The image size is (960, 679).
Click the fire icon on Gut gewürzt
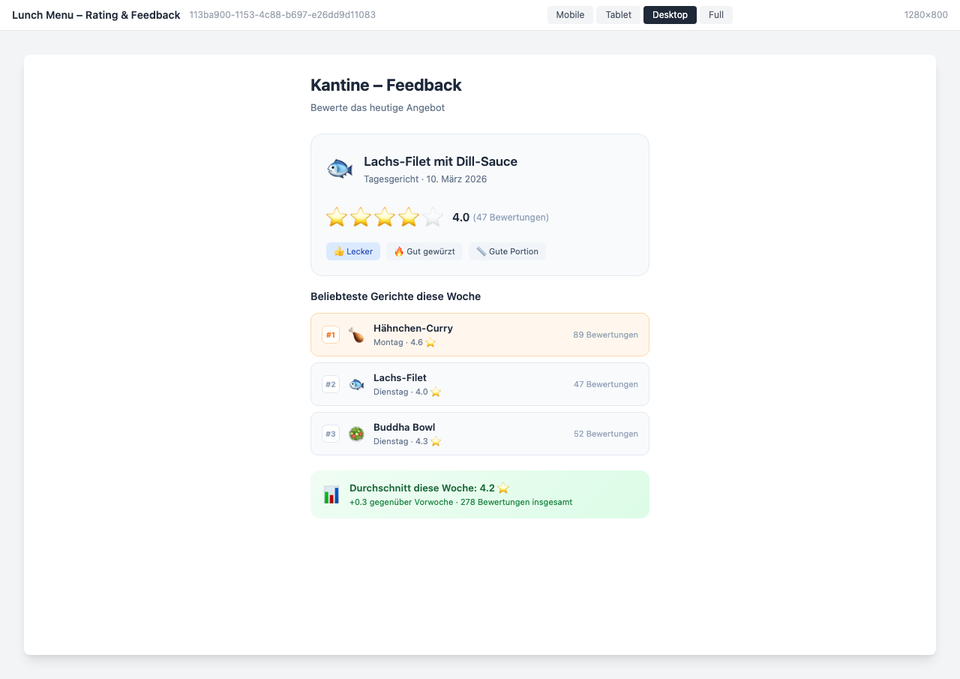[399, 251]
